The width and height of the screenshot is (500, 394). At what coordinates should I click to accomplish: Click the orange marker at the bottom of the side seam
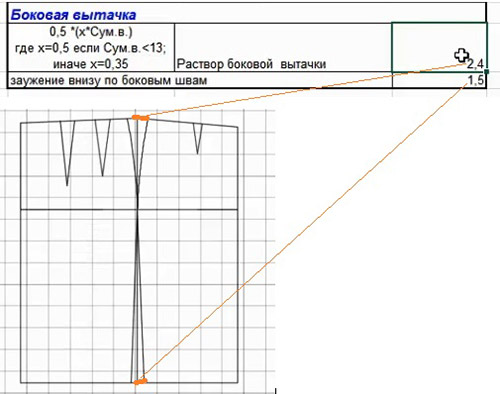(x=140, y=381)
